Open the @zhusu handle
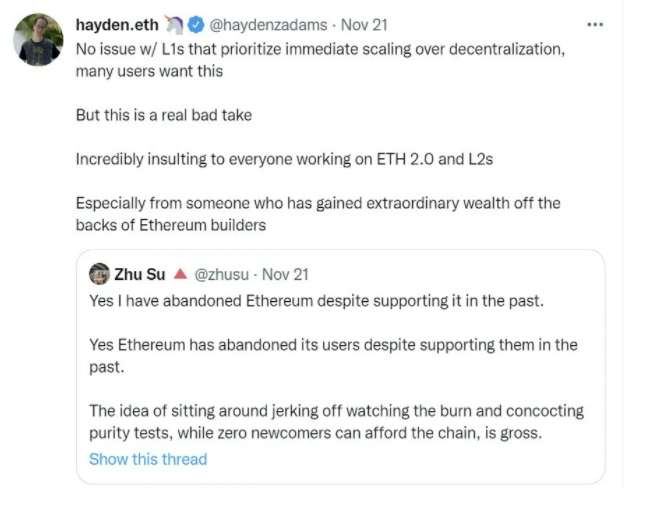Image resolution: width=661 pixels, height=506 pixels. point(222,275)
